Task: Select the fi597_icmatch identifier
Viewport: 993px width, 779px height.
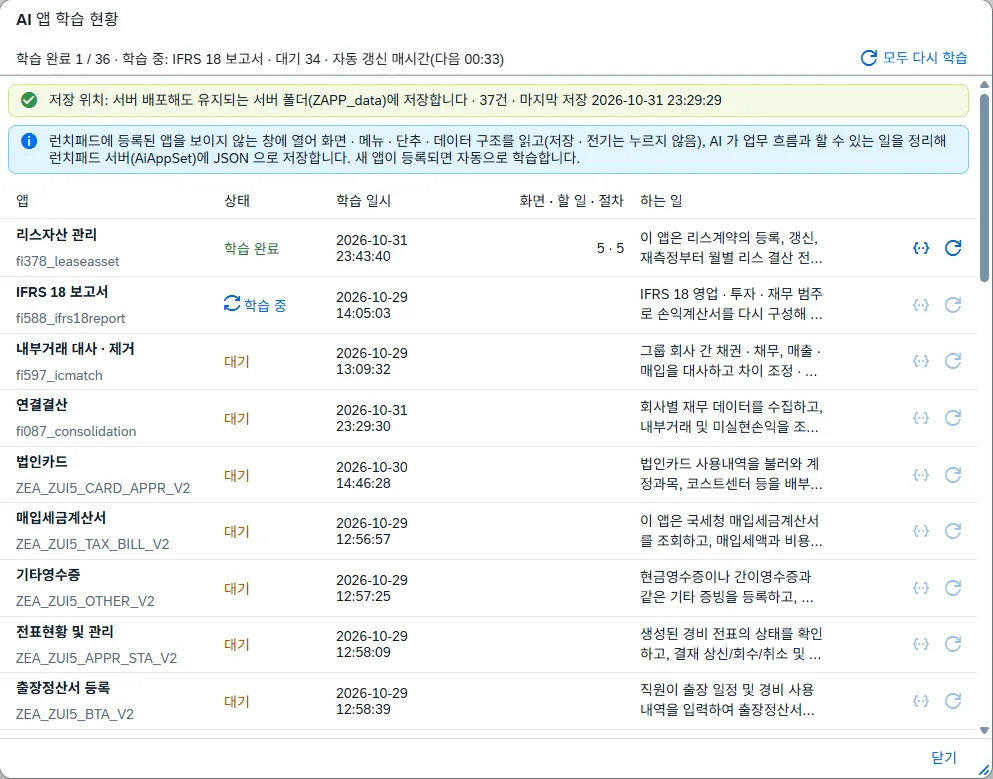Action: click(x=59, y=375)
